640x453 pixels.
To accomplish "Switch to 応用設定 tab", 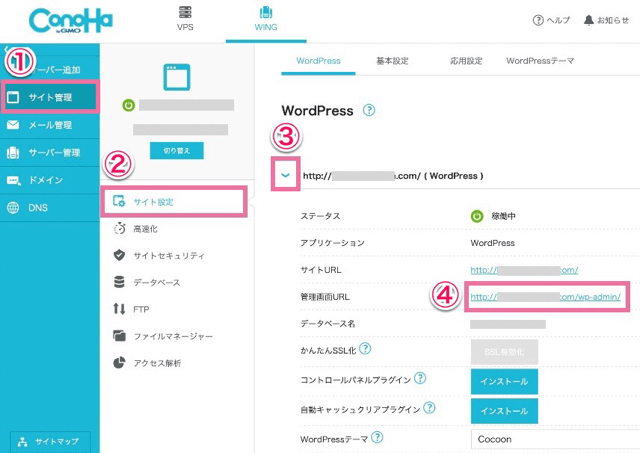I will click(x=466, y=61).
